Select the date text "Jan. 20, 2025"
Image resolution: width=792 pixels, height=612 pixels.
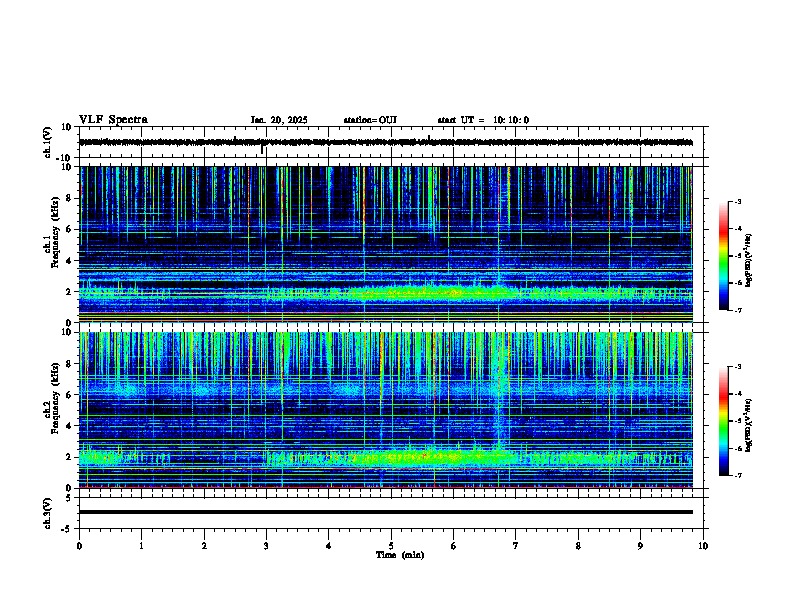(279, 120)
